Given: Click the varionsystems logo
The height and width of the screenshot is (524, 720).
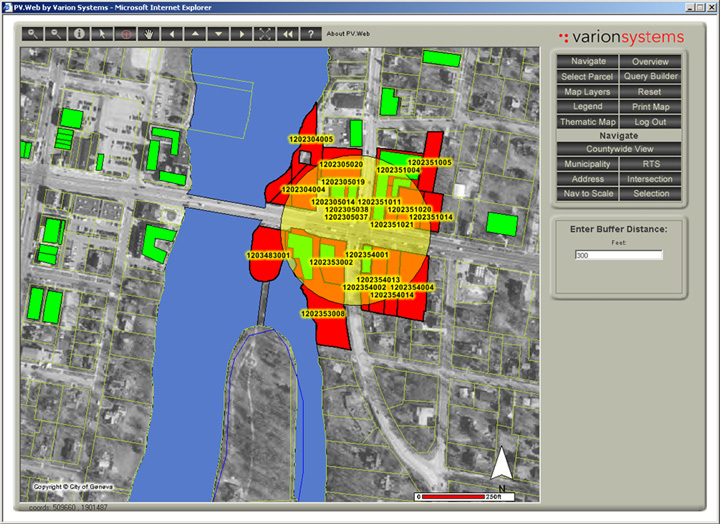Looking at the screenshot, I should click(x=622, y=37).
